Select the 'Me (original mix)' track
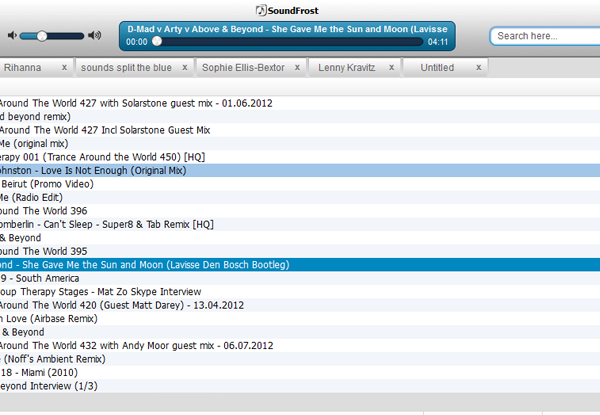This screenshot has width=600, height=415. [300, 143]
